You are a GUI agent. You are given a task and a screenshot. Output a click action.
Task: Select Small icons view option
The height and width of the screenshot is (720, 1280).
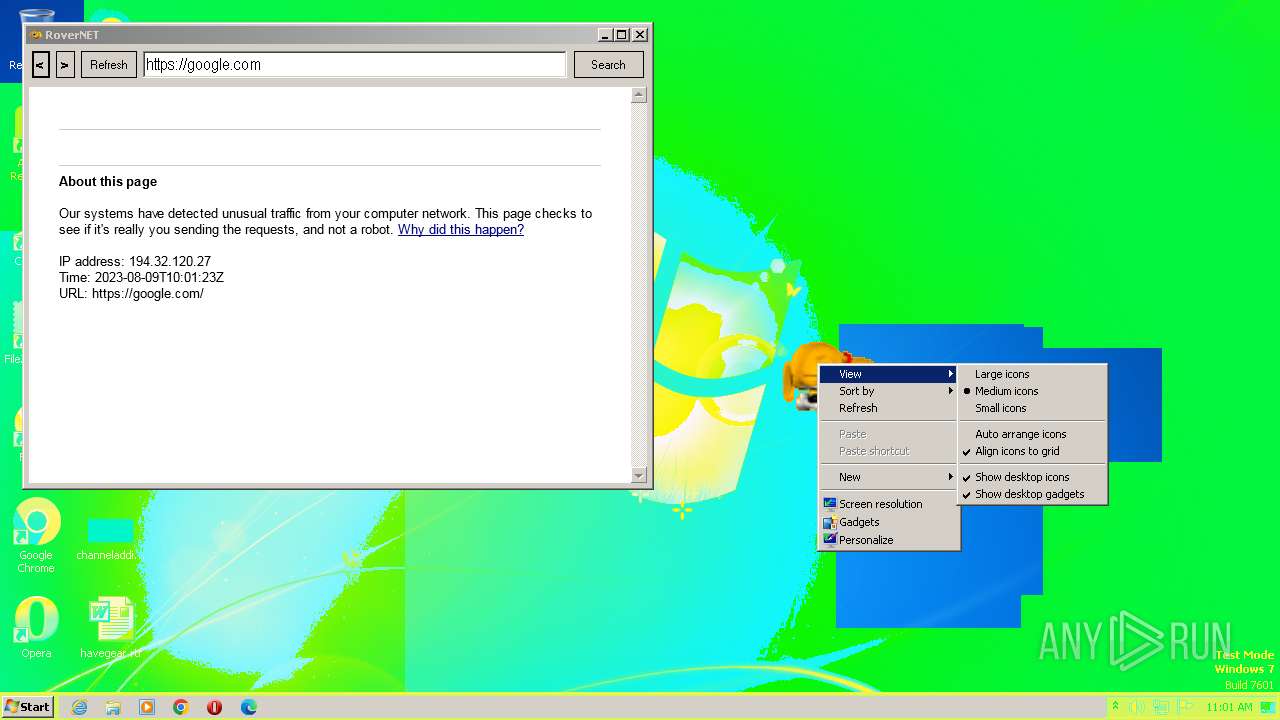point(1032,408)
